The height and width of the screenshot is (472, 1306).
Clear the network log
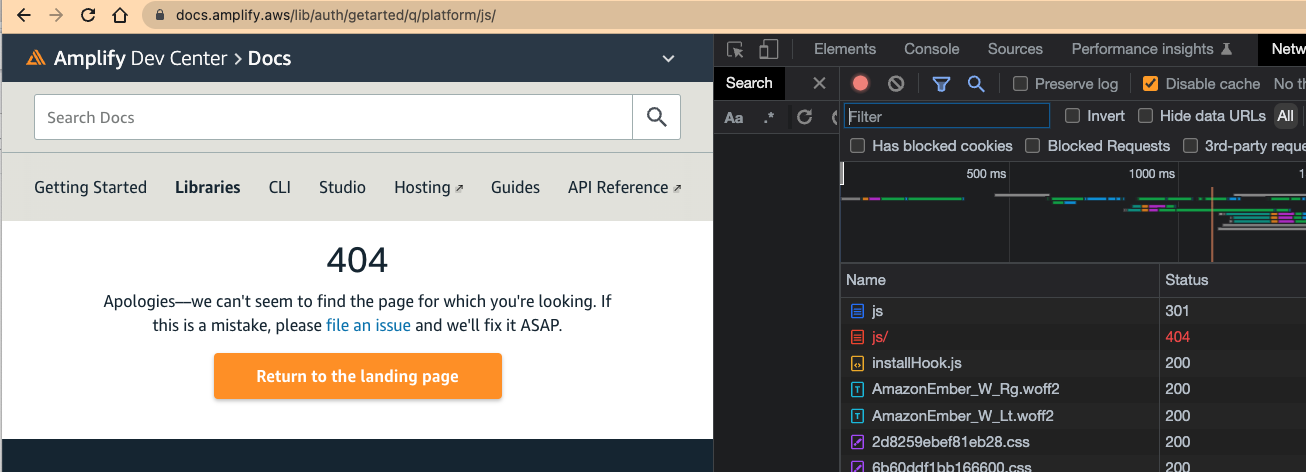(896, 84)
